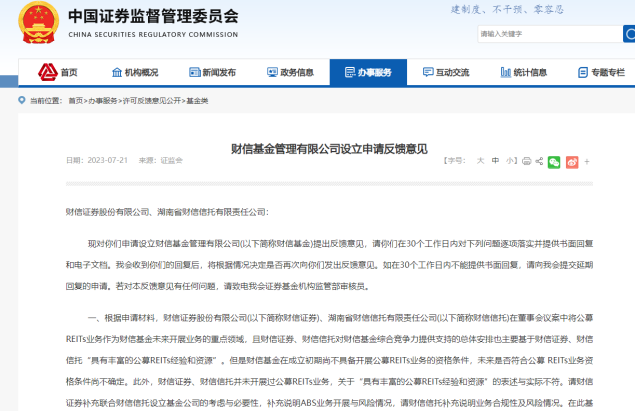Go to 办事服务 in the breadcrumb
635x411 pixels.
(x=103, y=101)
